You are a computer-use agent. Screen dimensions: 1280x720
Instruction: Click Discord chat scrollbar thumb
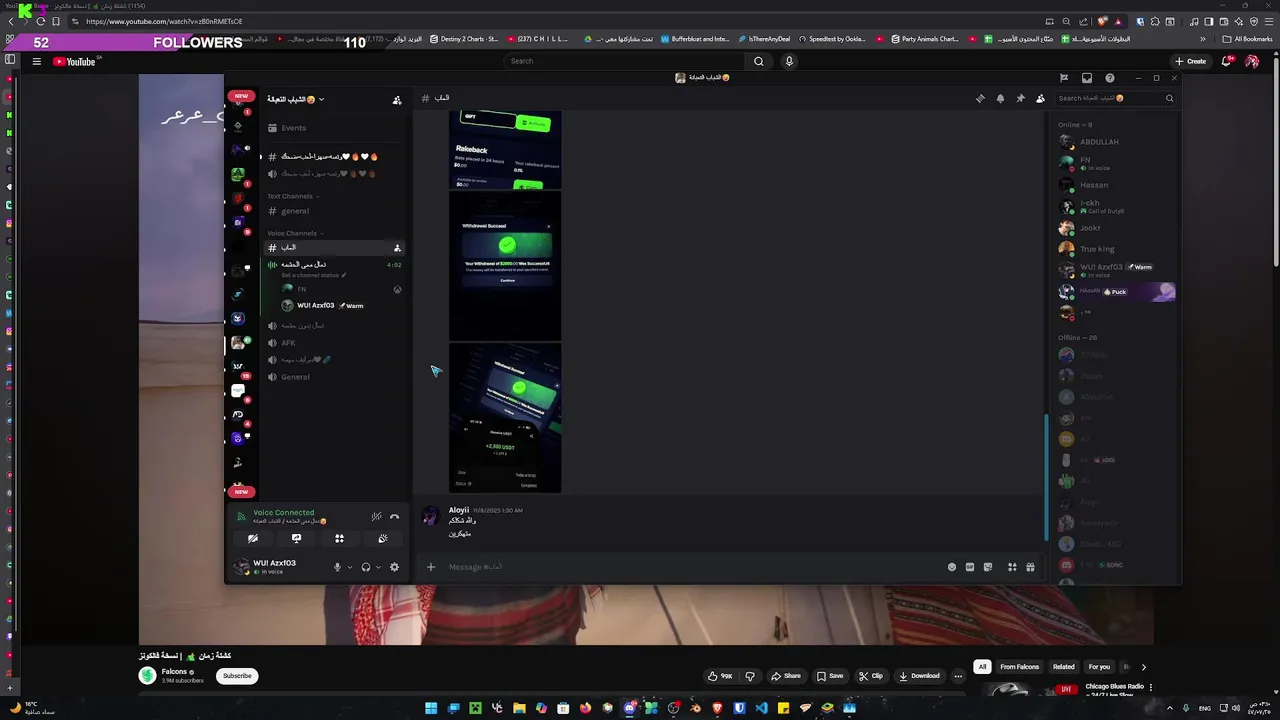click(x=1048, y=478)
